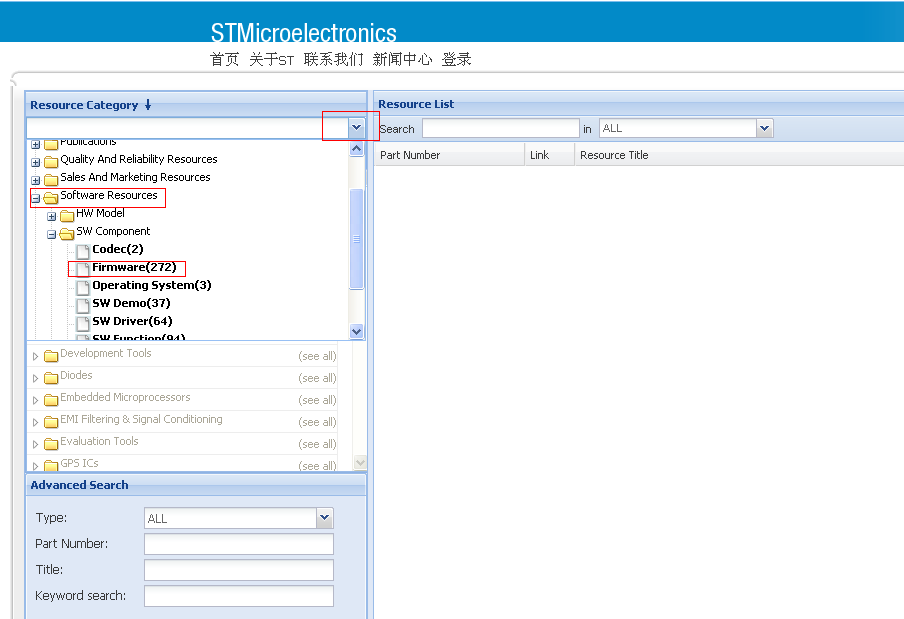Click see all for EMI Filtering

coord(317,422)
